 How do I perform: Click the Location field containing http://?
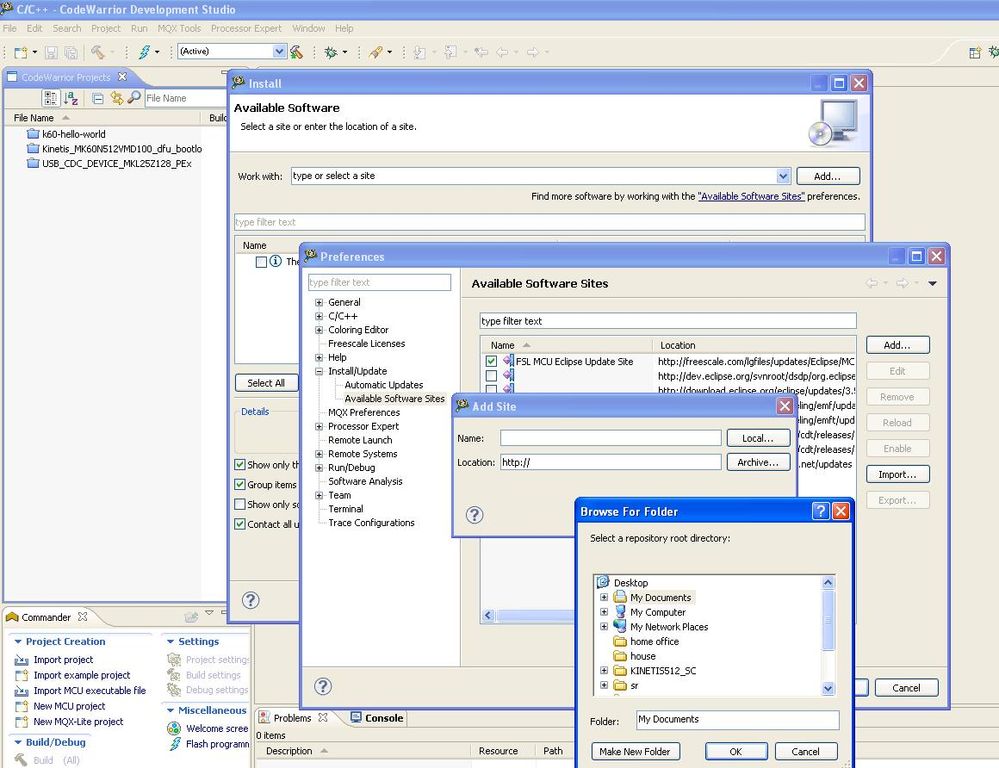pyautogui.click(x=610, y=462)
